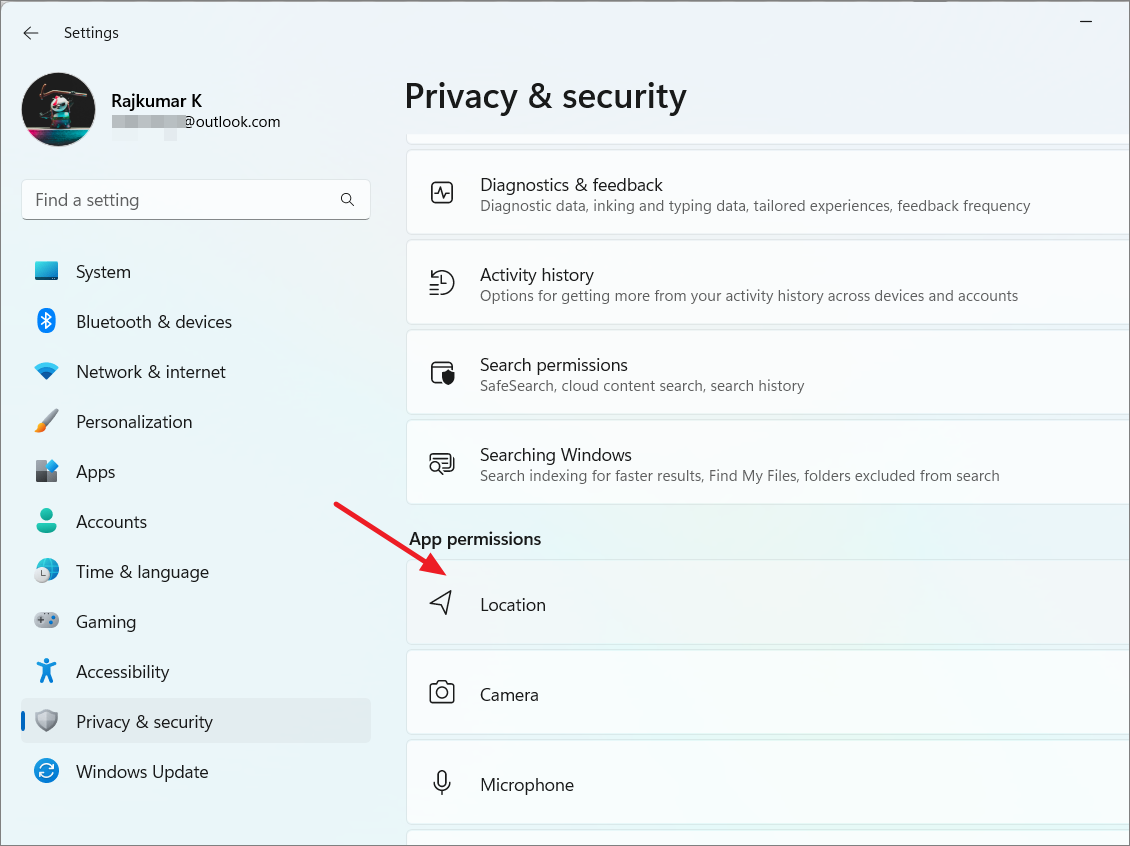Open Searching Windows settings
Screen dimensions: 1130x846
768,463
